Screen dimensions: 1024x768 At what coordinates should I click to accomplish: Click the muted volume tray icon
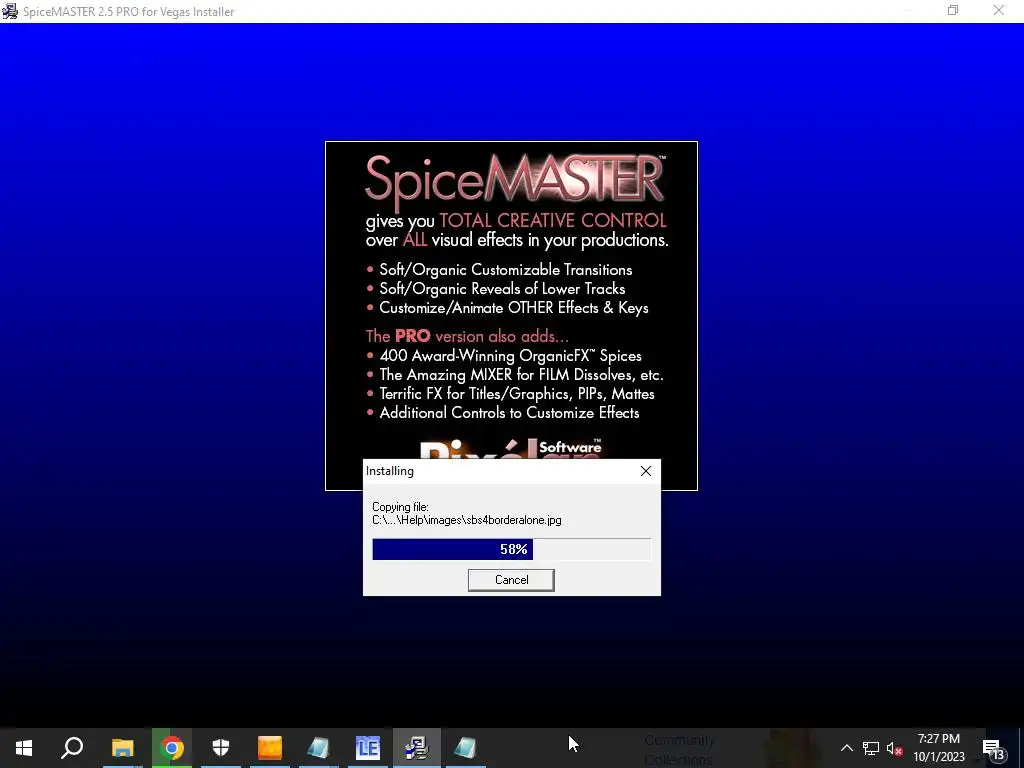tap(895, 748)
